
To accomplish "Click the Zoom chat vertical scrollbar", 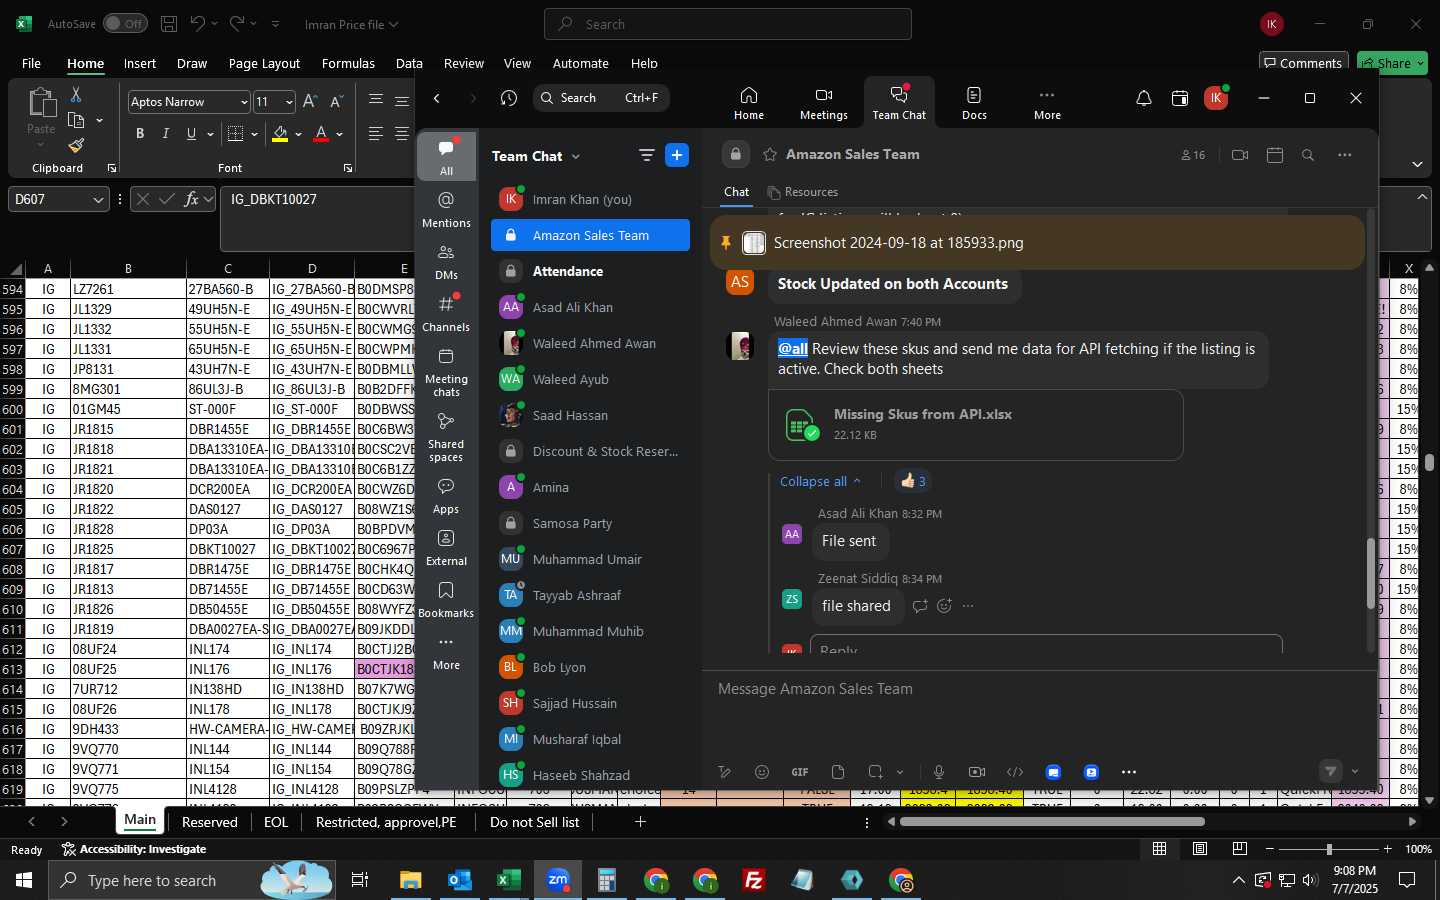I will [x=1370, y=573].
